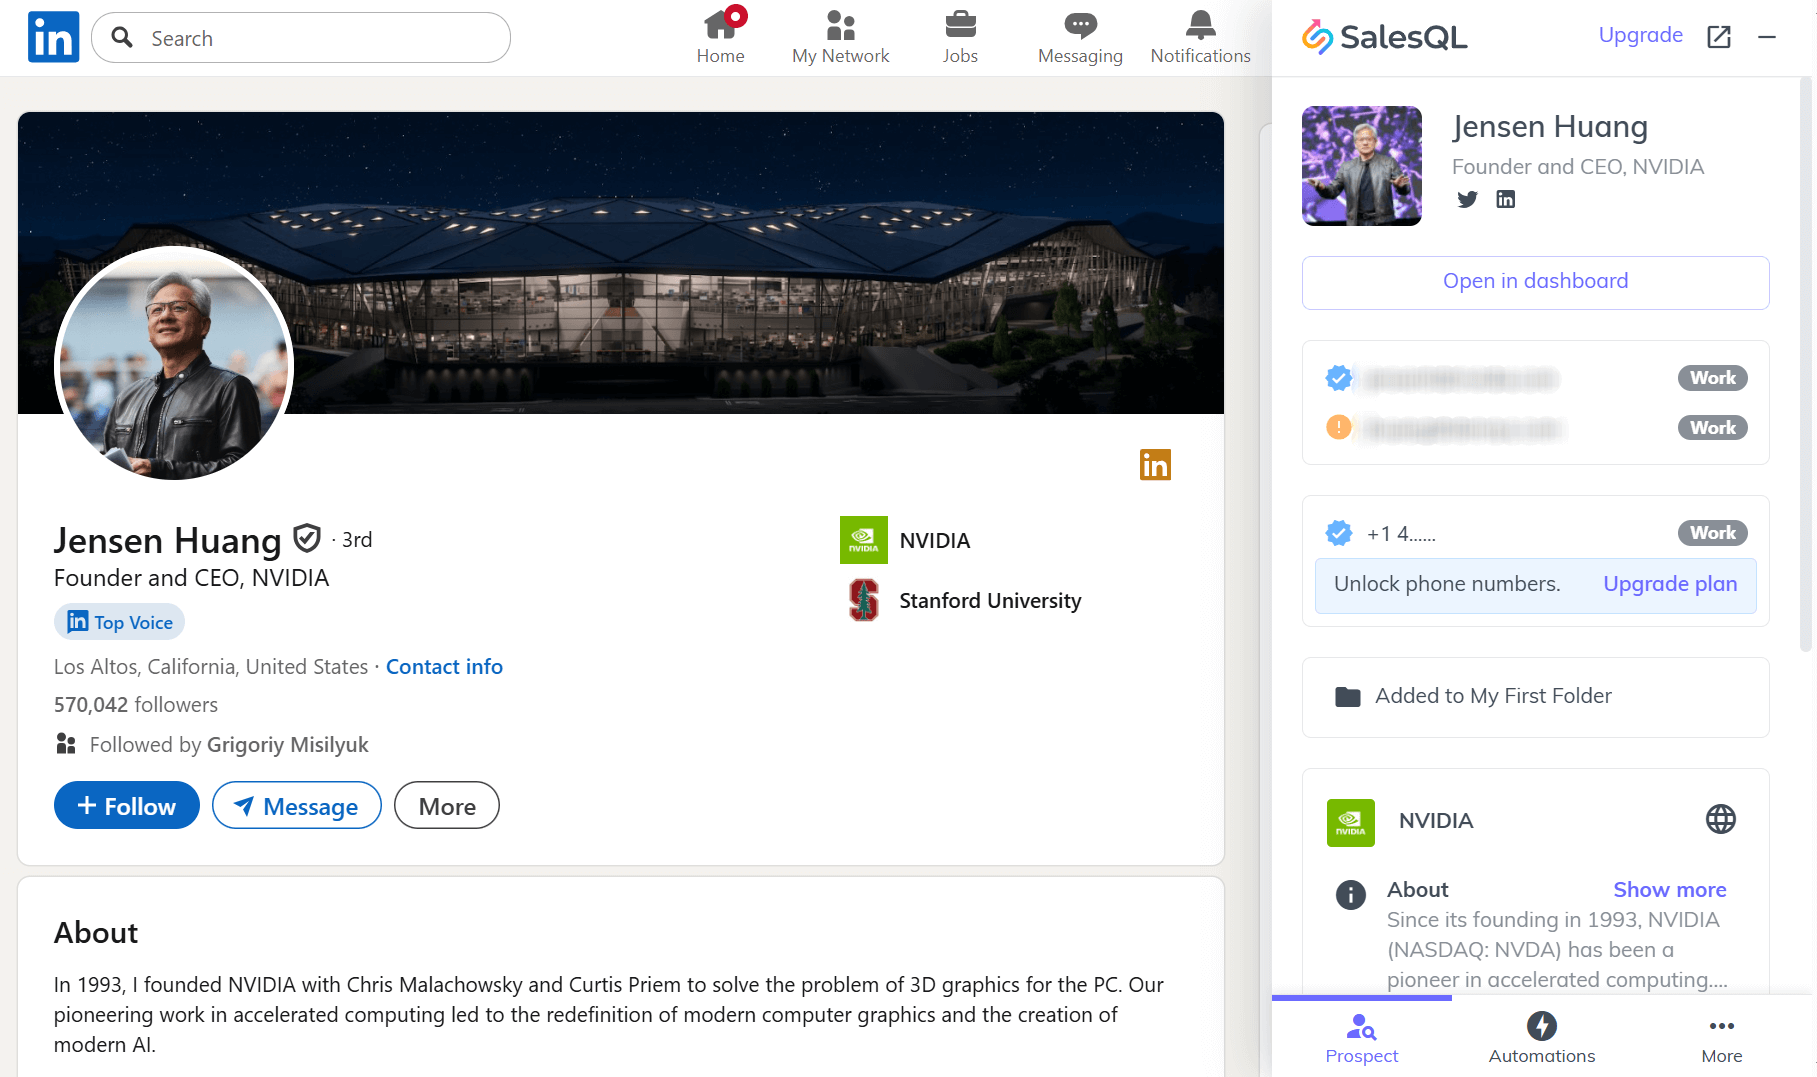Open the LinkedIn icon under Jensen Huang's title
The height and width of the screenshot is (1077, 1817).
1505,199
